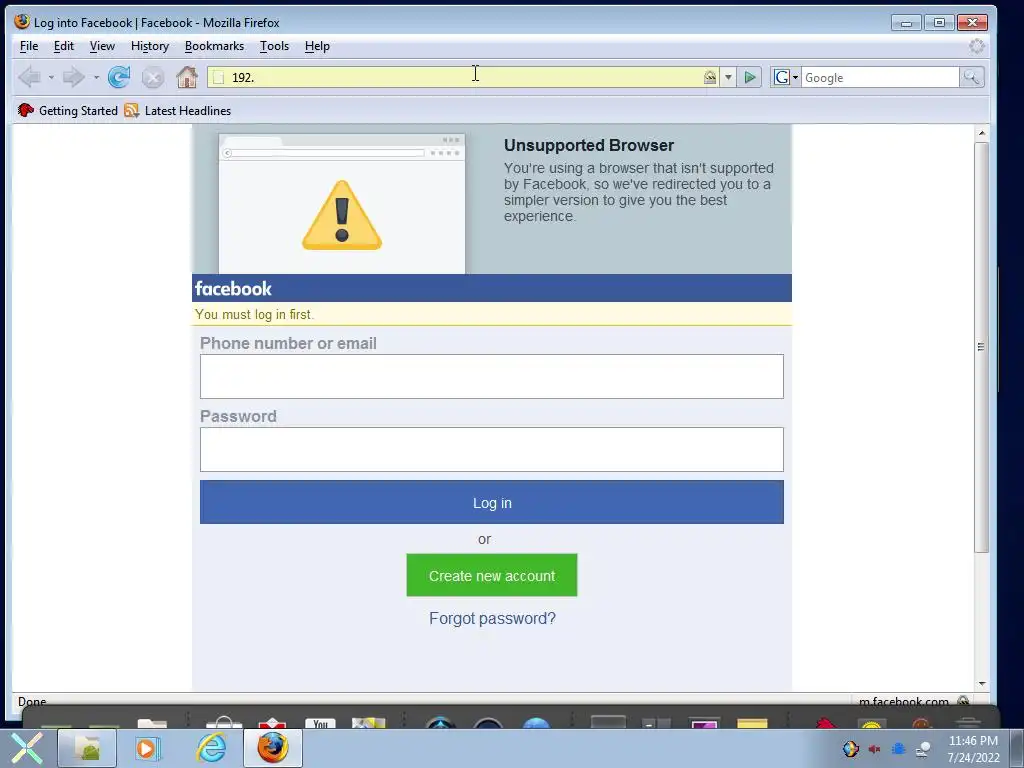Minimize the Firefox window
Screen dimensions: 1024x768
[x=906, y=23]
